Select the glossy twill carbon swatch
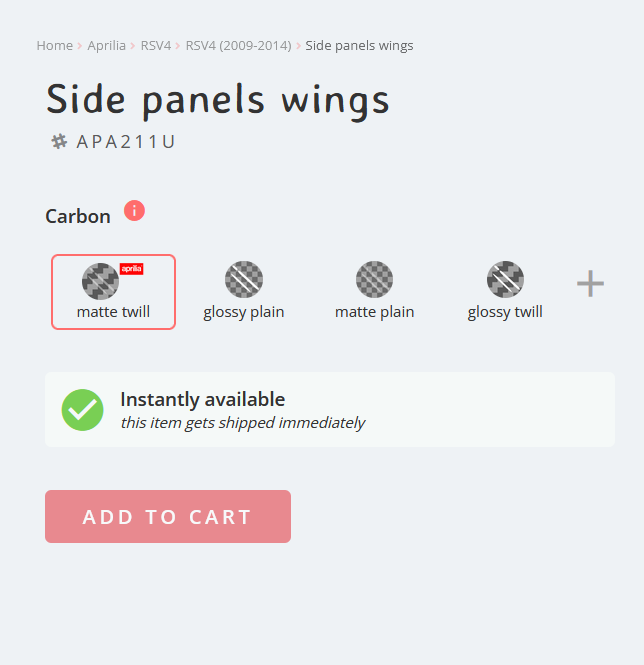 tap(505, 279)
